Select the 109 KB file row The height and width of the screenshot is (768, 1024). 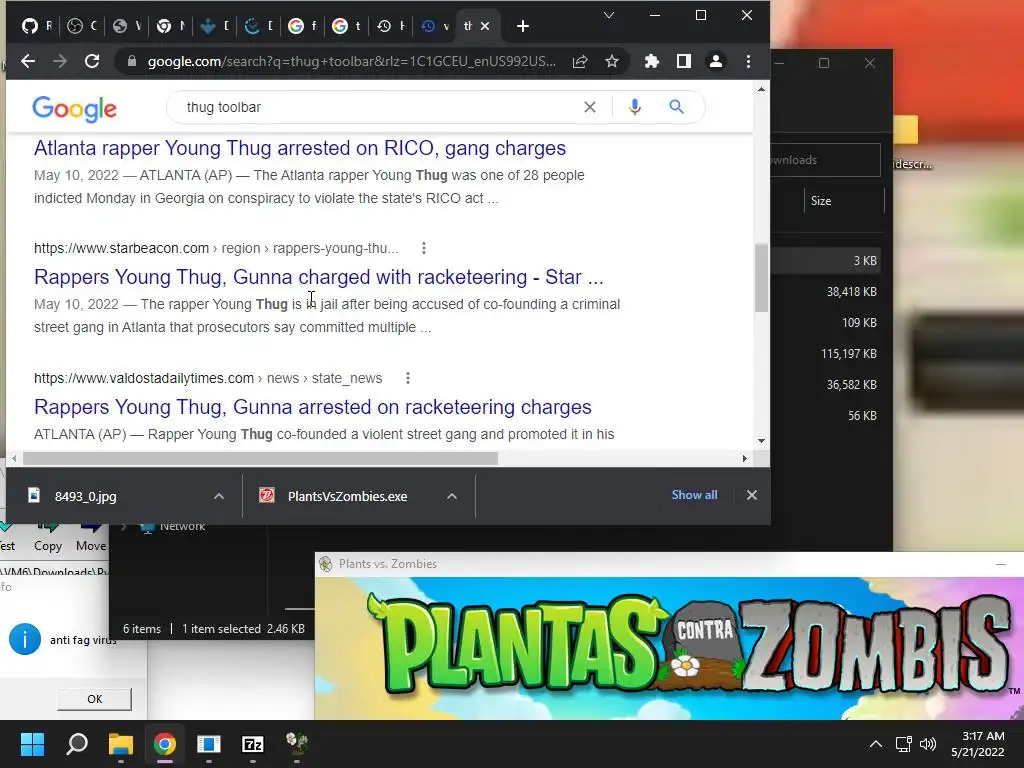[826, 323]
